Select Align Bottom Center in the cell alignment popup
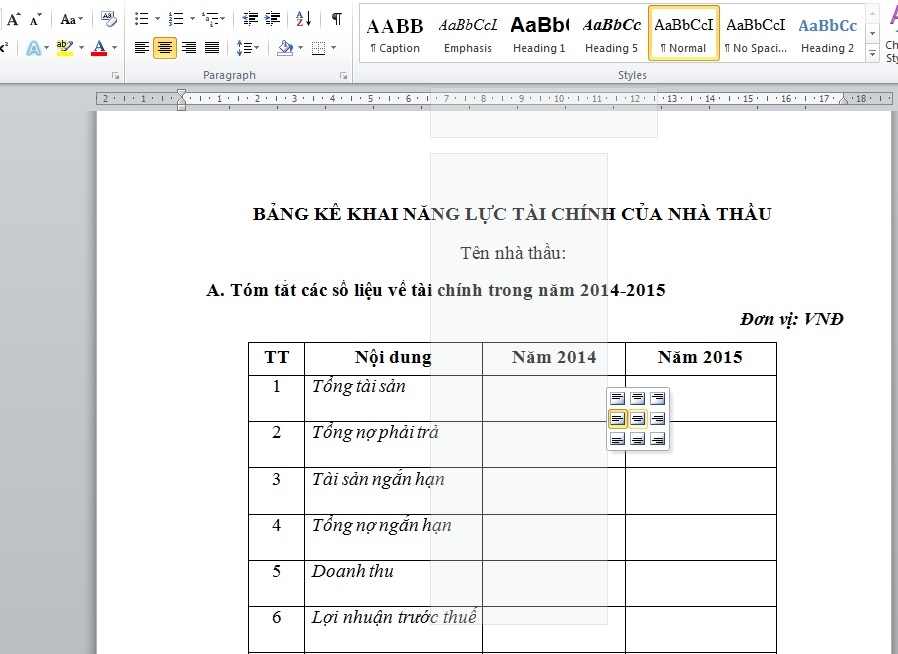The height and width of the screenshot is (654, 898). point(638,439)
